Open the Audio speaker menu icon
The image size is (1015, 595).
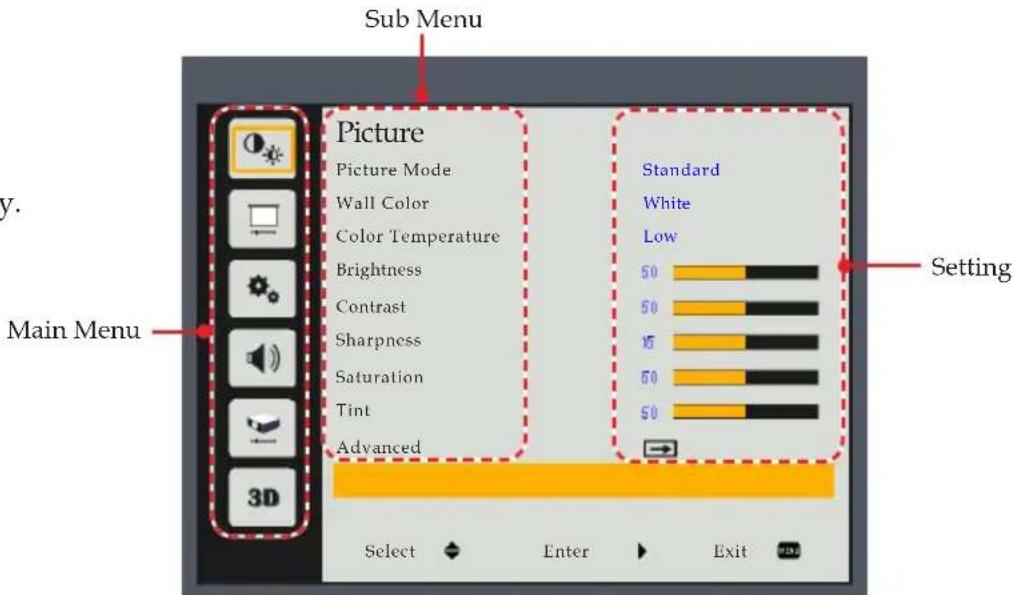point(262,358)
